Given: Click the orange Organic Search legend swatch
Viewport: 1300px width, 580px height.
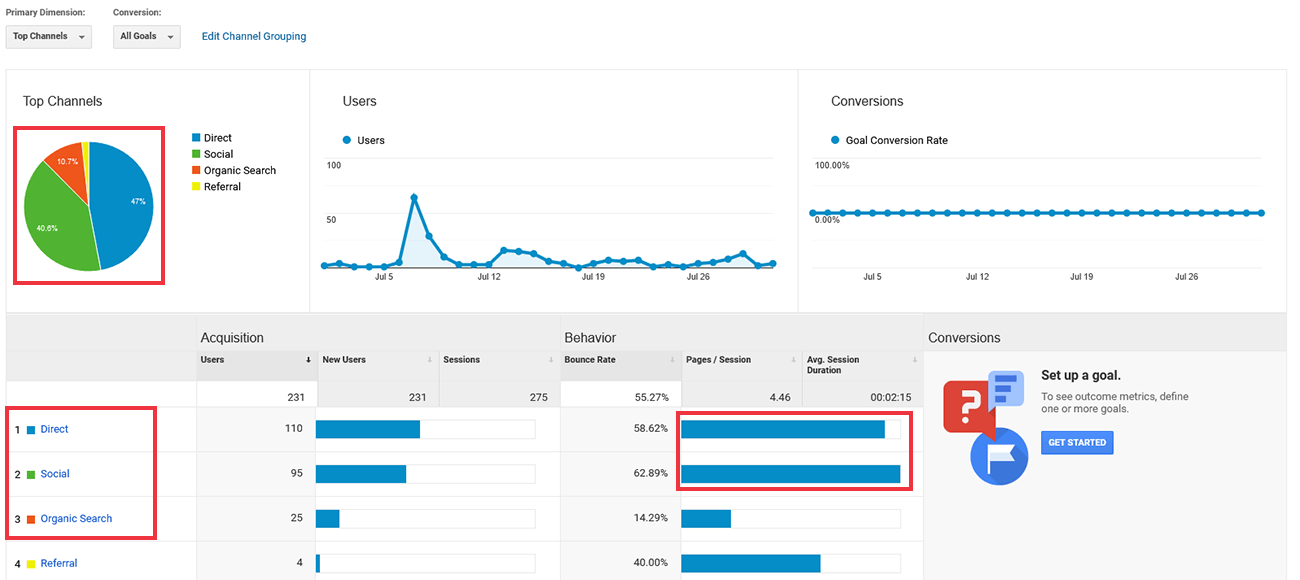Looking at the screenshot, I should [x=196, y=170].
